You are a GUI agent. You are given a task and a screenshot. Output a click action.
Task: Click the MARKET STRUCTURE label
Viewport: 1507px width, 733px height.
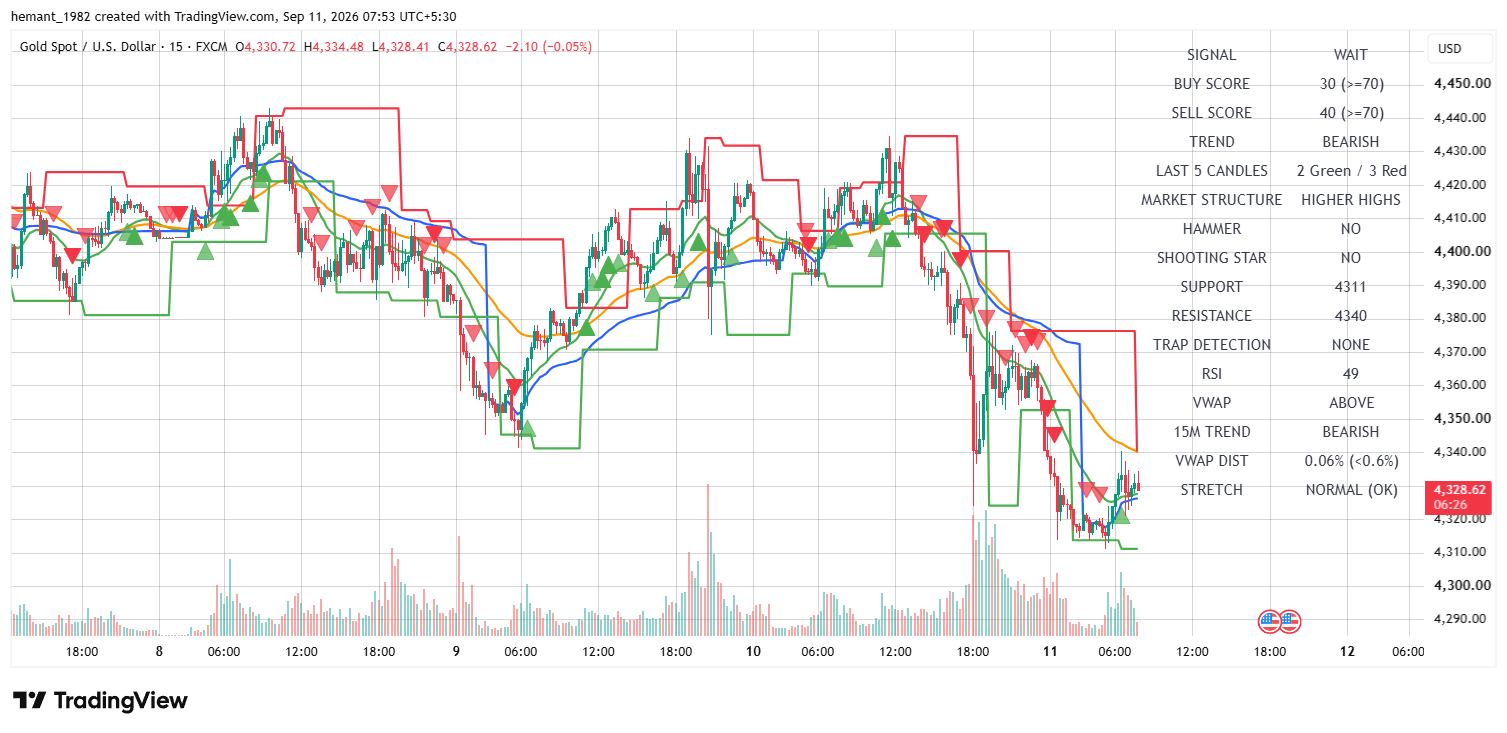pyautogui.click(x=1211, y=200)
